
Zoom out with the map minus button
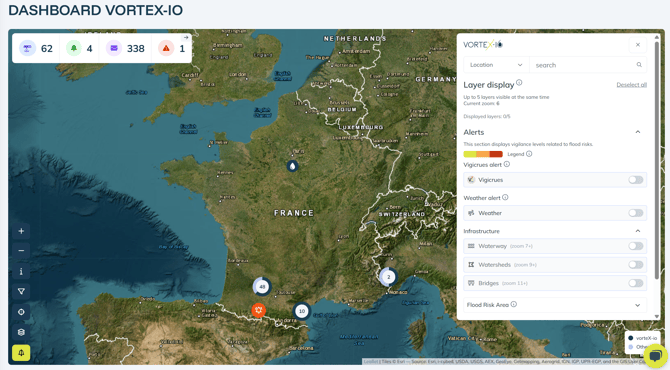click(21, 251)
